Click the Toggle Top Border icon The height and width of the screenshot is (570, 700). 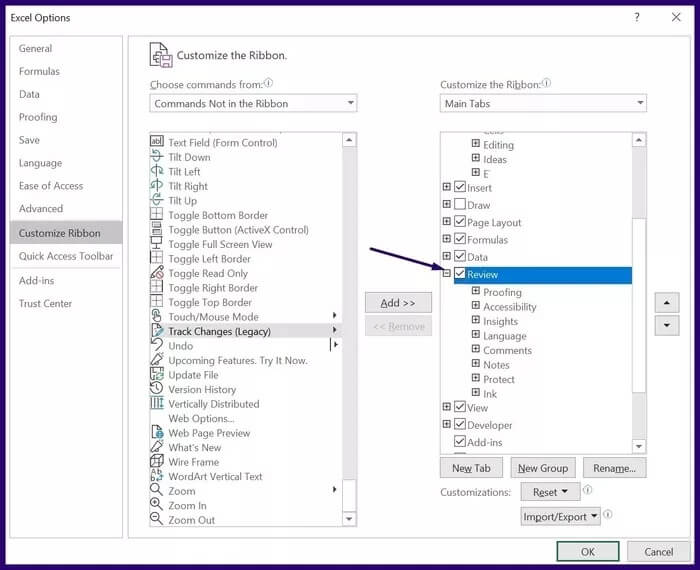(x=157, y=301)
